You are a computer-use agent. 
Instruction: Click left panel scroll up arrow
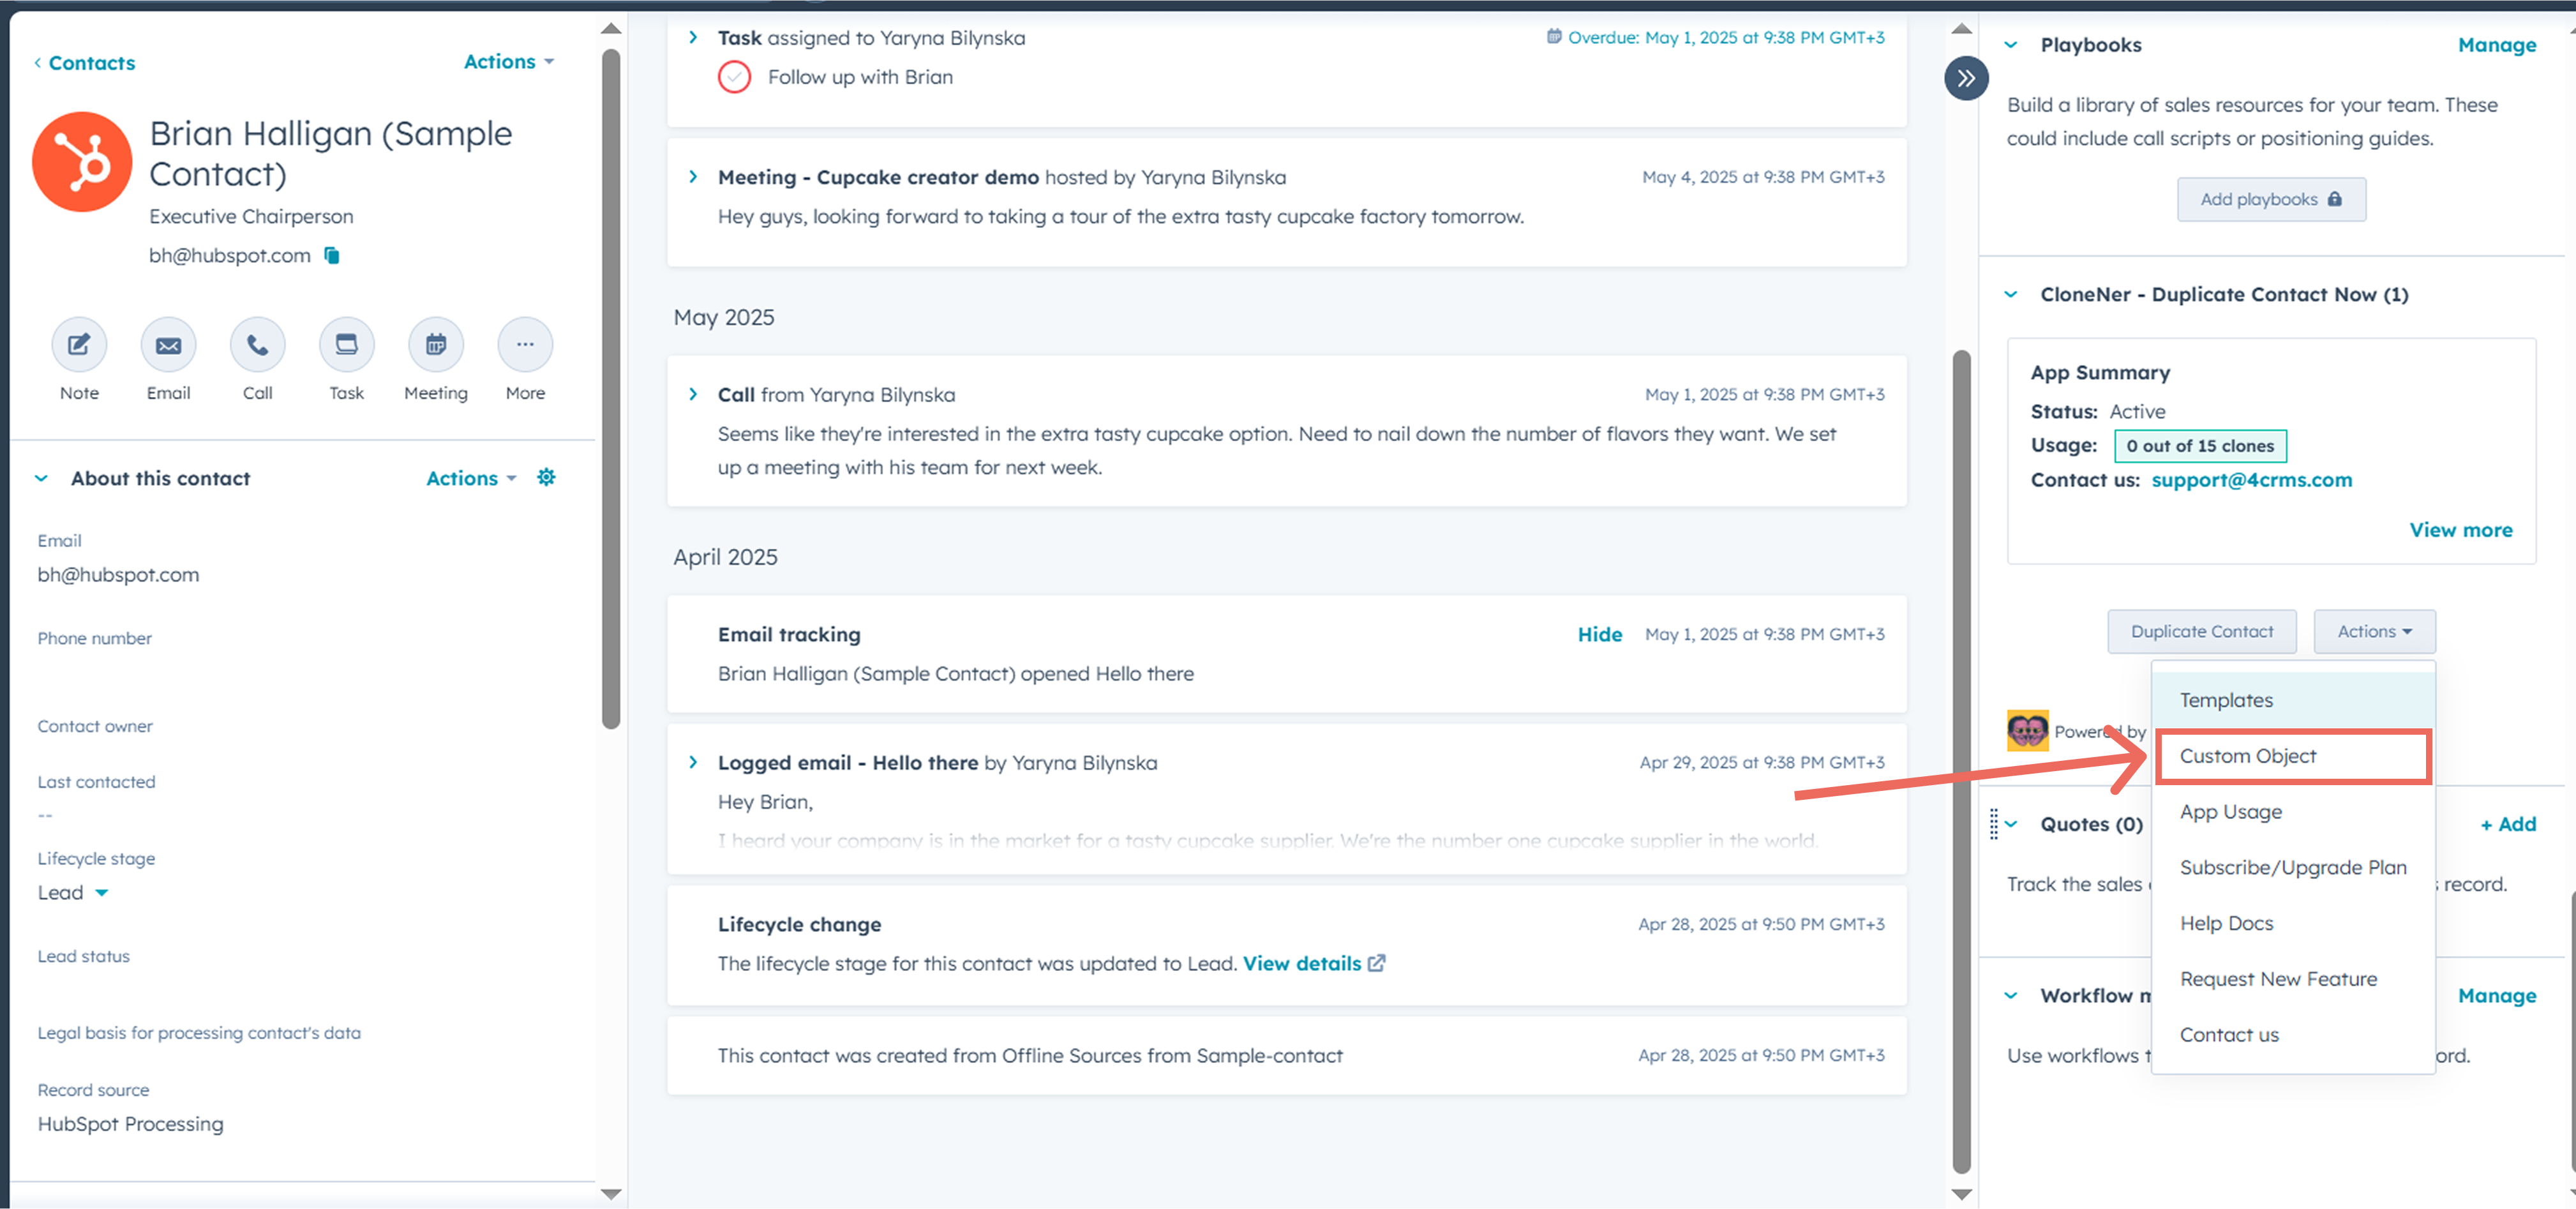(611, 28)
